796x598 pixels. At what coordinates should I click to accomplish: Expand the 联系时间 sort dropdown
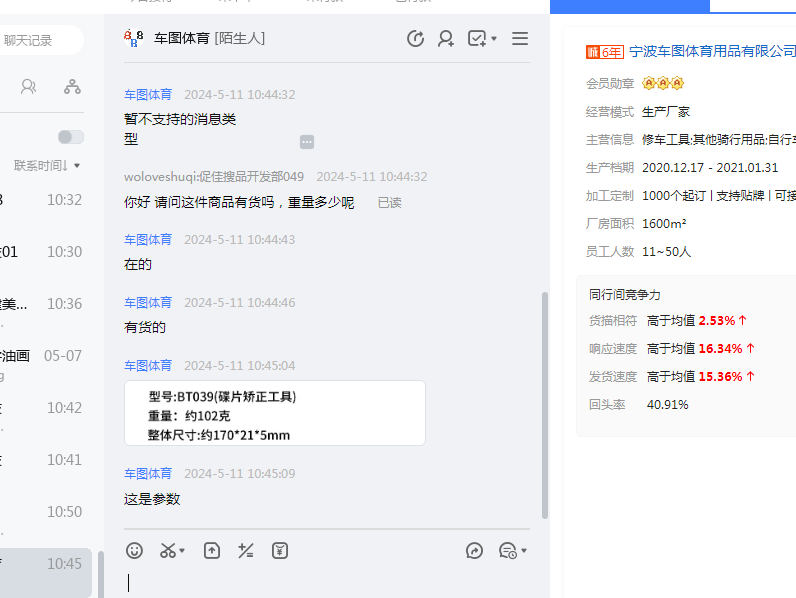coord(77,166)
